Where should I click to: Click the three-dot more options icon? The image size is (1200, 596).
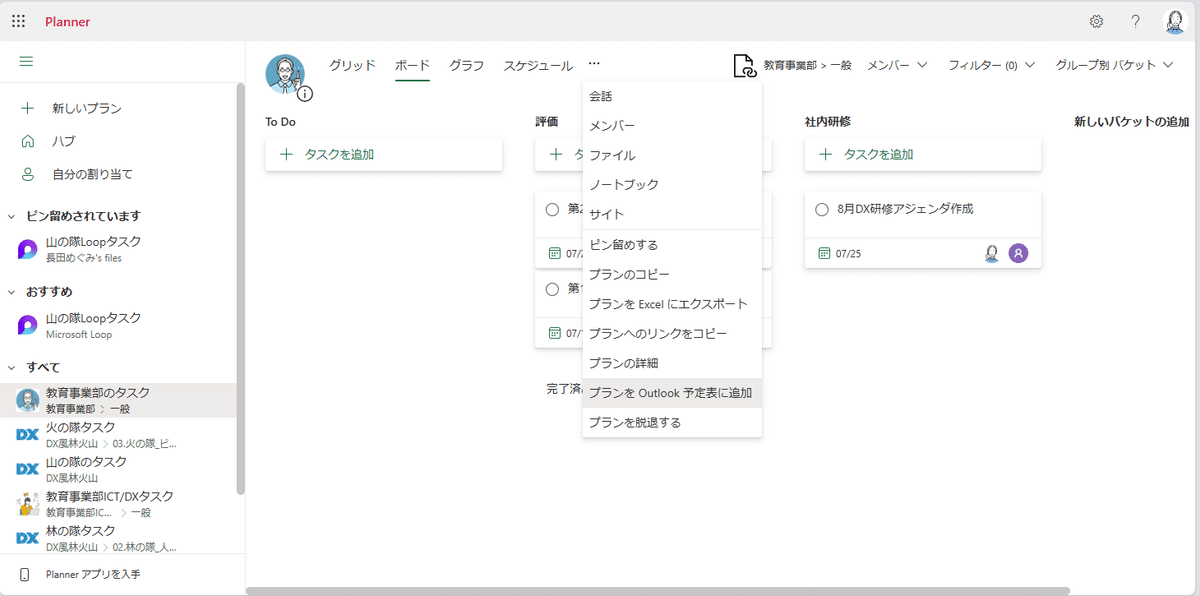[x=594, y=65]
